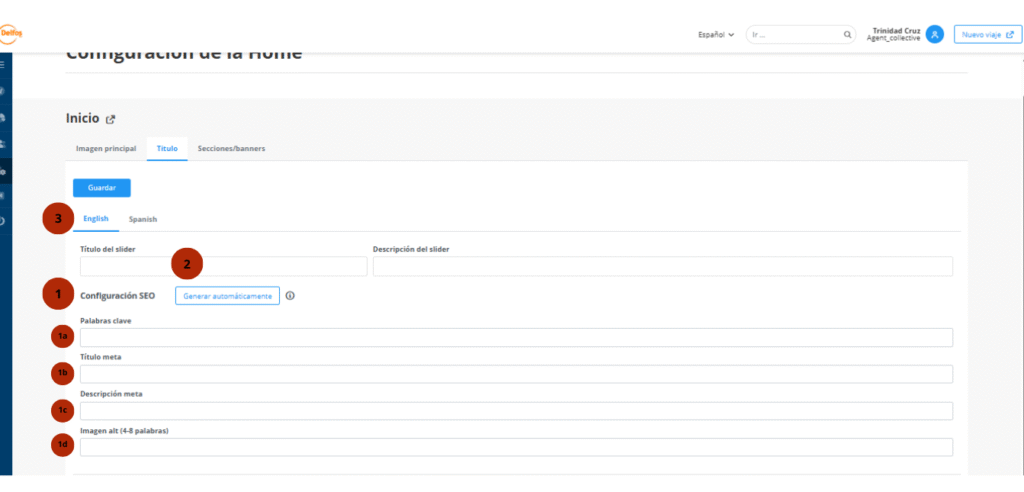Click the Delfos logo
Viewport: 1024px width, 492px height.
[10, 33]
